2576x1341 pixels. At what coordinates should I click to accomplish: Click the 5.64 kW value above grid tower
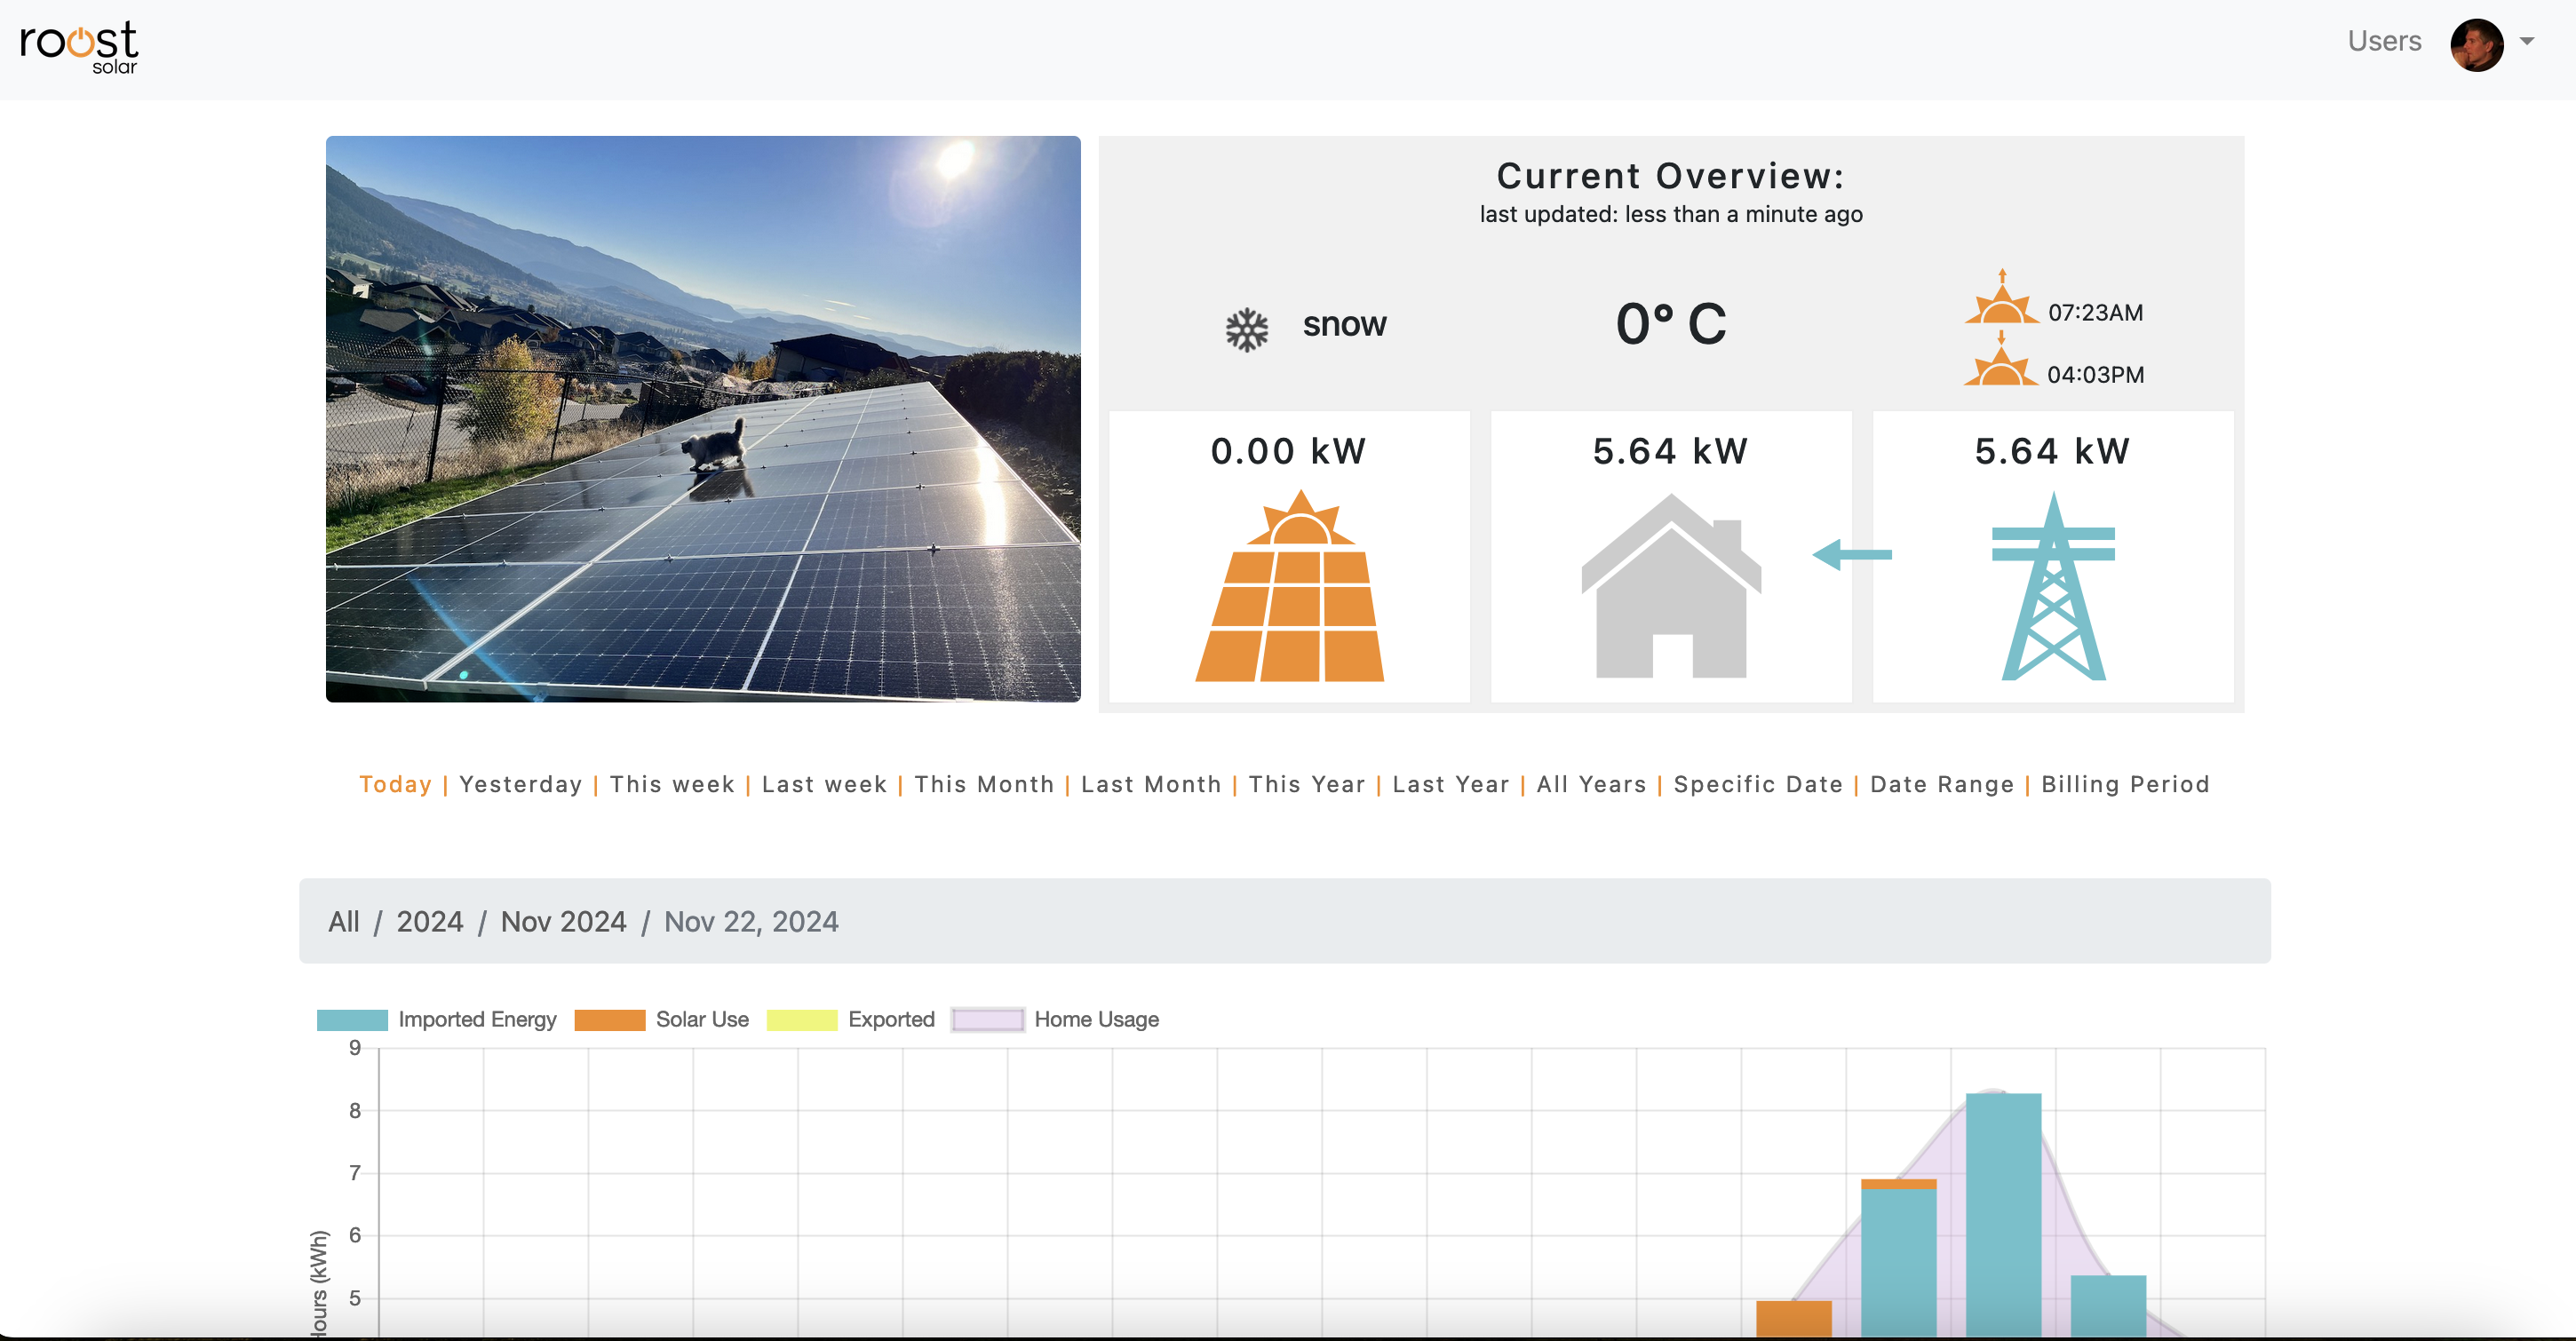click(x=2053, y=451)
